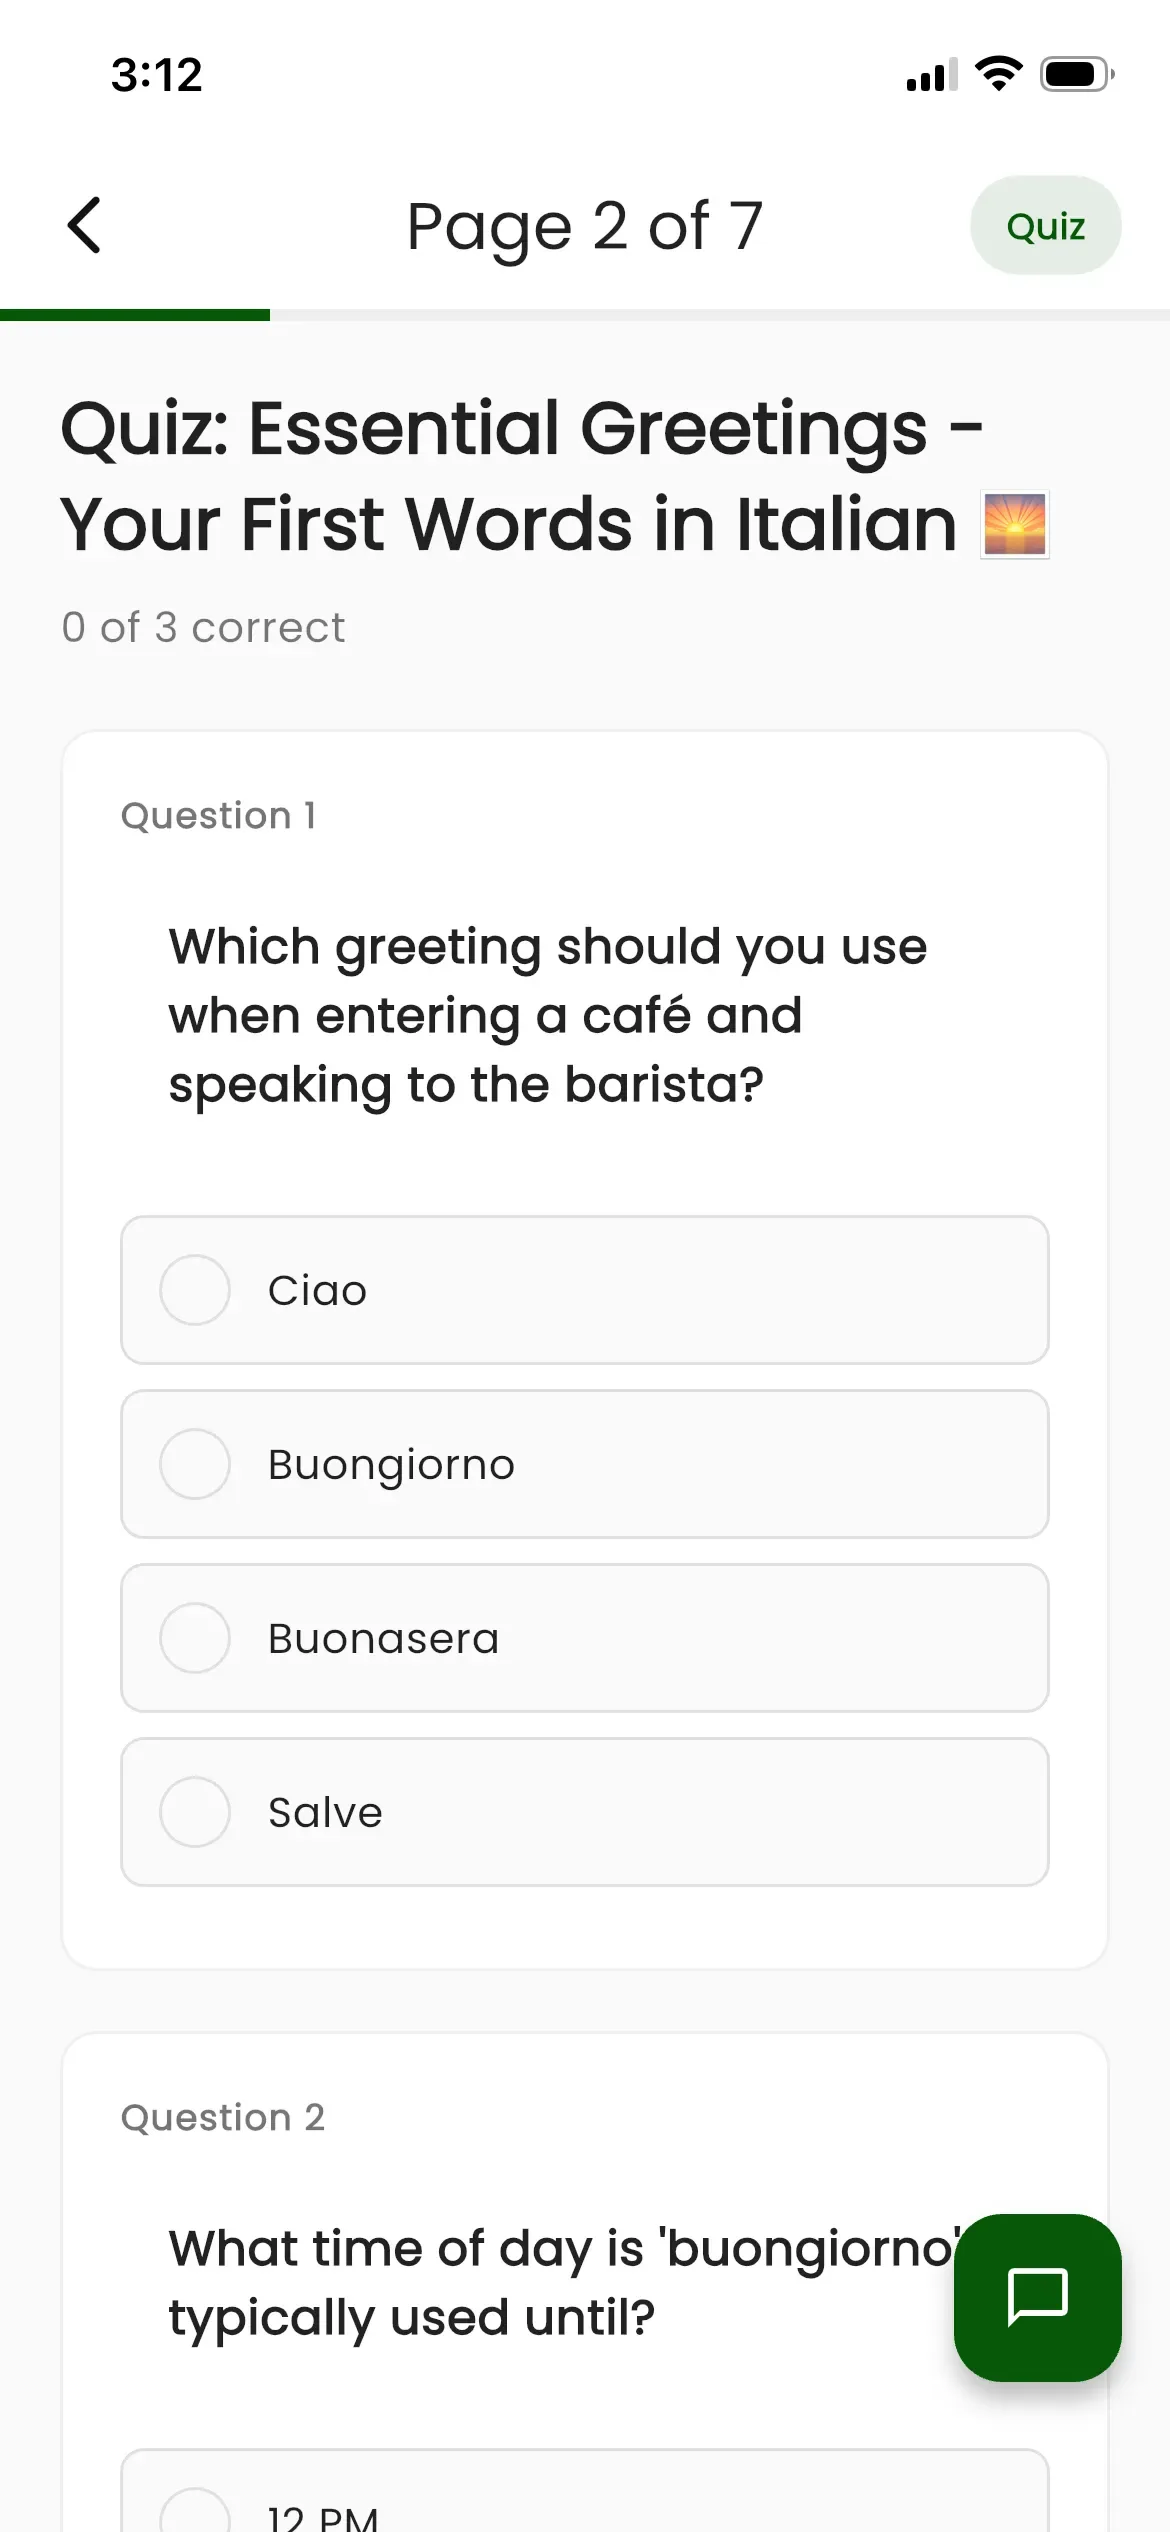
Task: Tap the back arrow icon
Action: pos(85,225)
